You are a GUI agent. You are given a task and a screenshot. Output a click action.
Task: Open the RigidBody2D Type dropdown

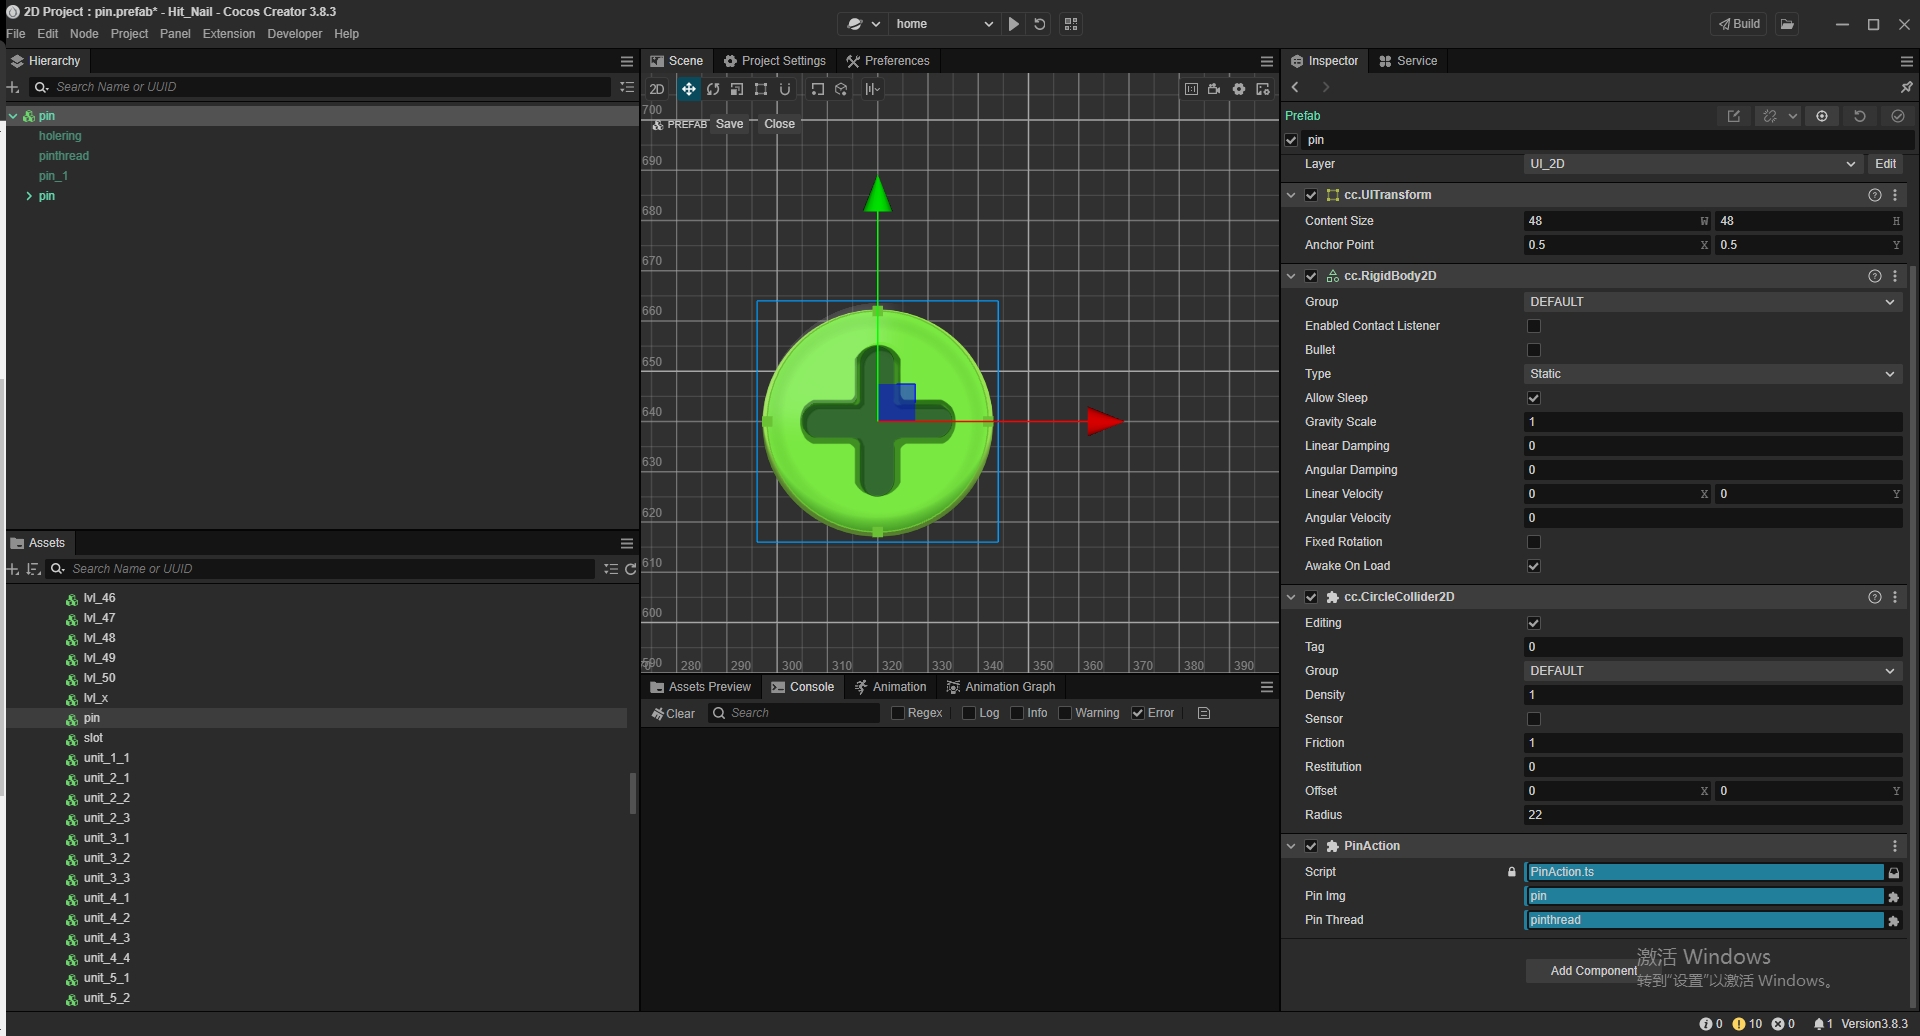(1711, 374)
